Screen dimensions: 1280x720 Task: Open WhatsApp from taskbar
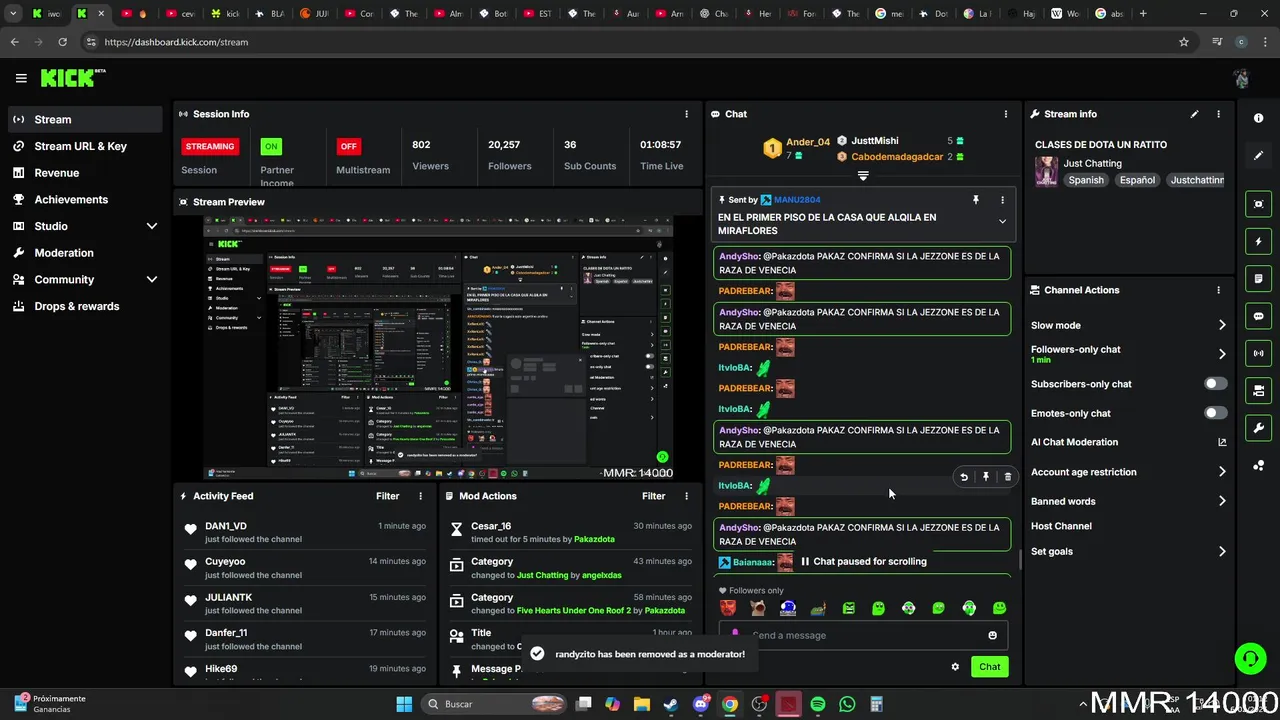click(847, 704)
